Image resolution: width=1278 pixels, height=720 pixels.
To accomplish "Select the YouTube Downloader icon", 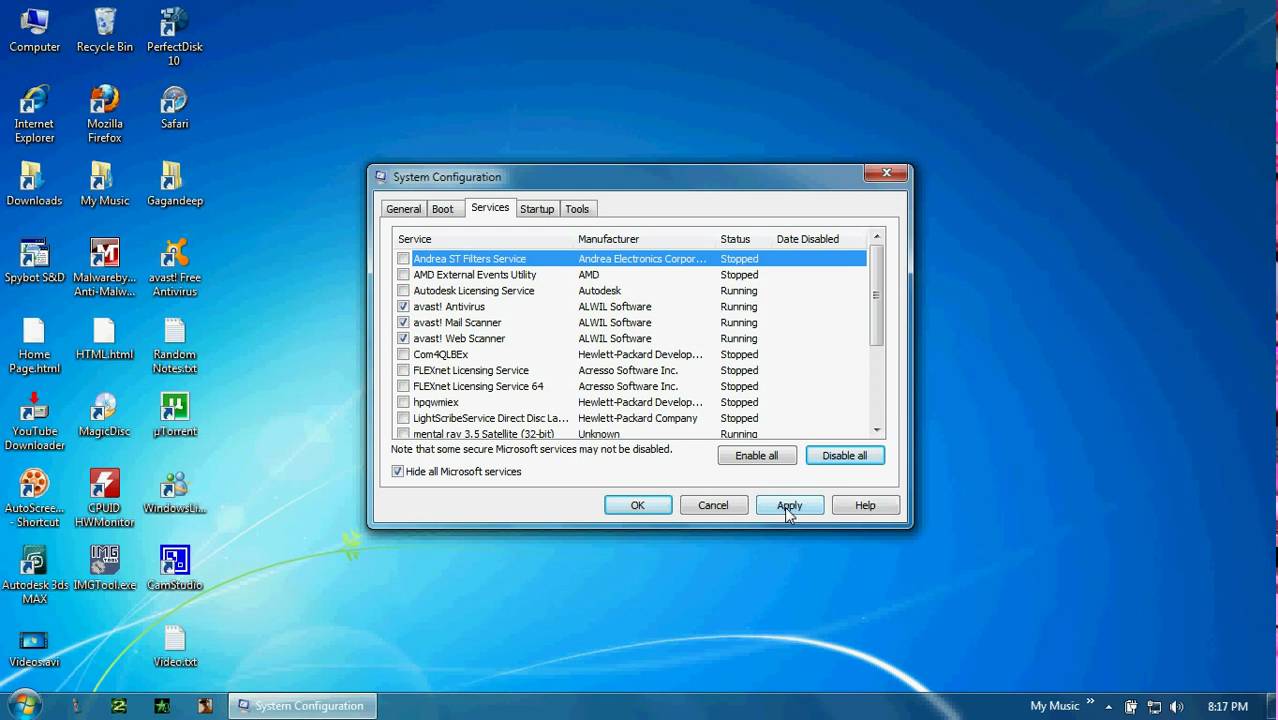I will tap(34, 422).
